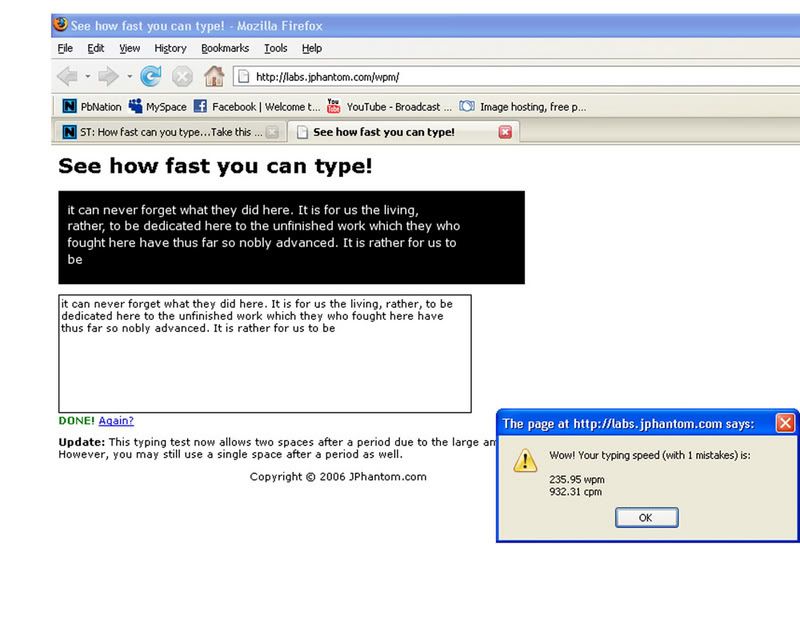Click the Firefox logo in the title bar
Viewport: 800px width, 640px height.
click(x=61, y=24)
